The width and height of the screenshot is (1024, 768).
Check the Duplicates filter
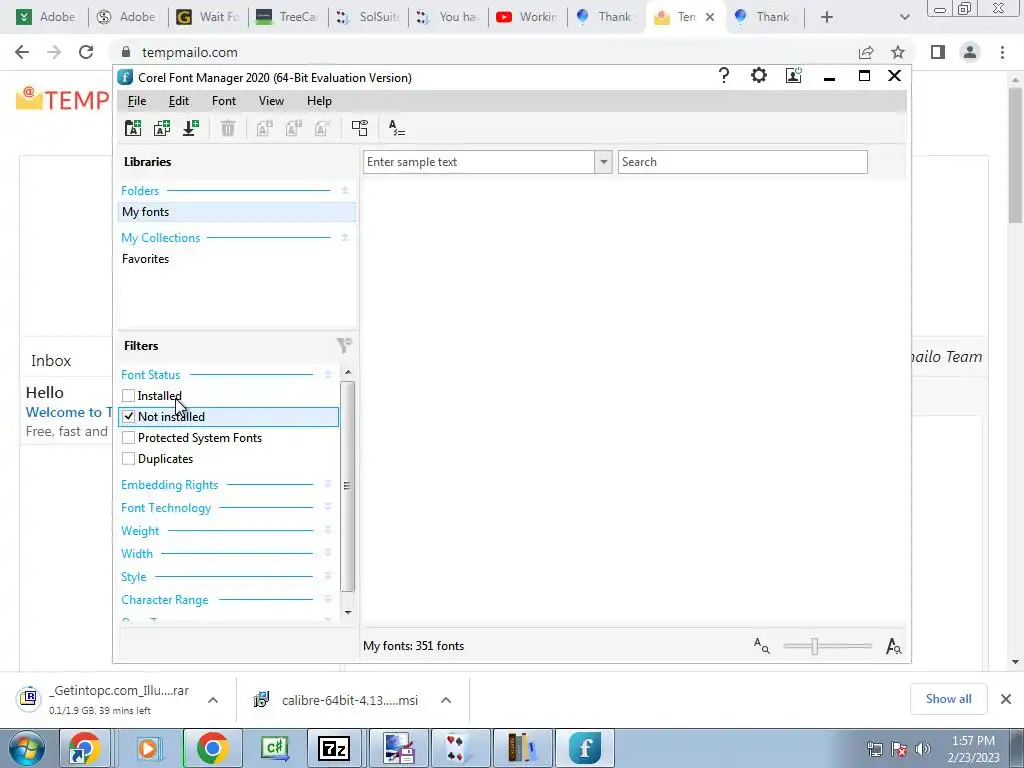(x=129, y=458)
